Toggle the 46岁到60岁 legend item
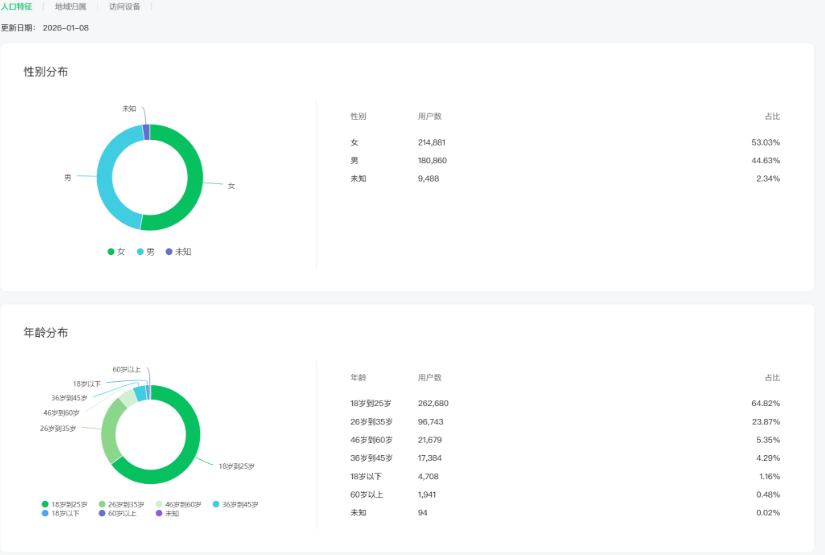Image resolution: width=825 pixels, height=555 pixels. pos(178,504)
